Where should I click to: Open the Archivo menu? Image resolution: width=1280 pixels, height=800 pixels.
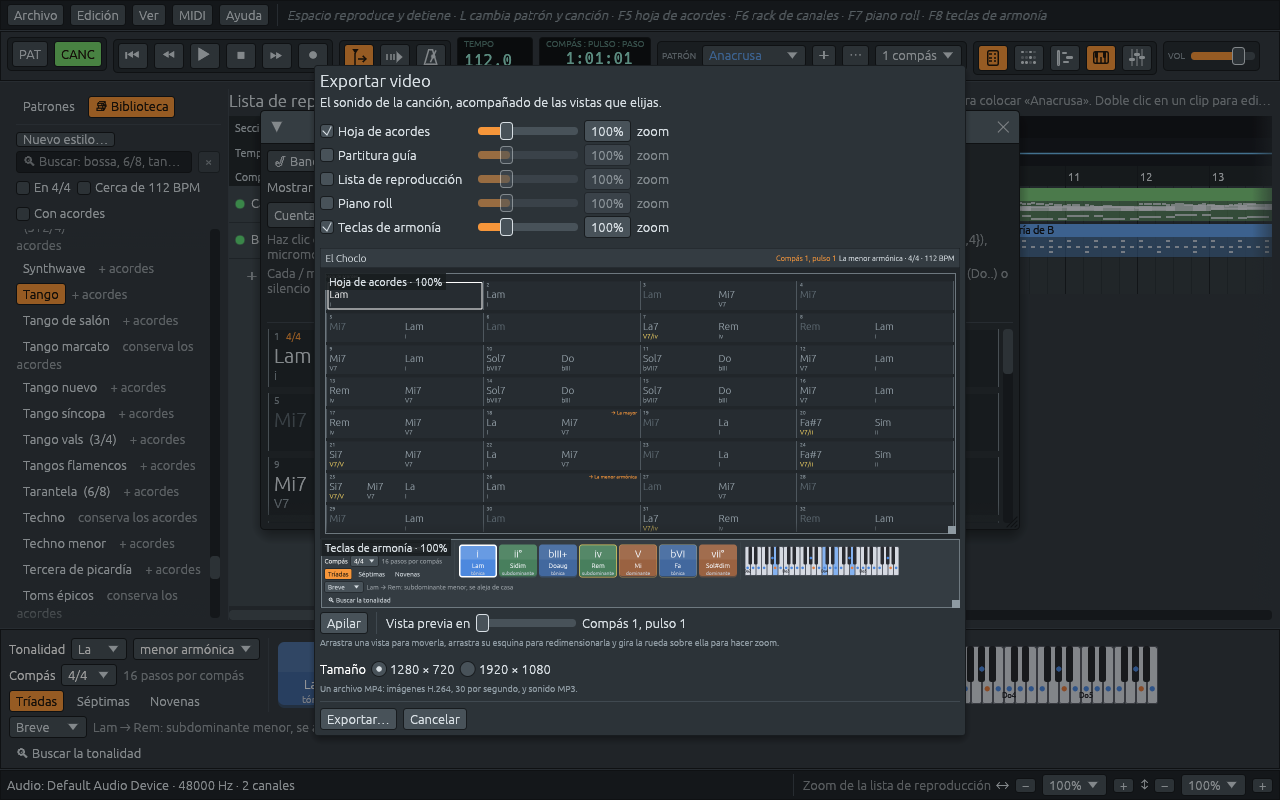tap(35, 15)
